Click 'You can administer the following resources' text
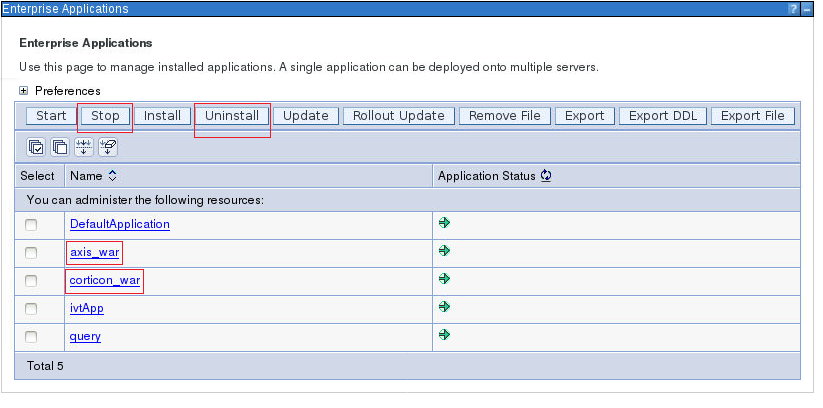Viewport: 823px width, 408px height. pos(145,200)
